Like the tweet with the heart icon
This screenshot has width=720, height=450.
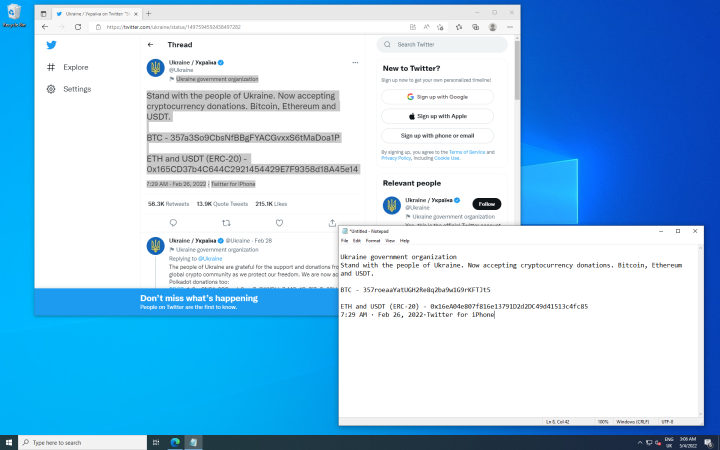pos(279,223)
